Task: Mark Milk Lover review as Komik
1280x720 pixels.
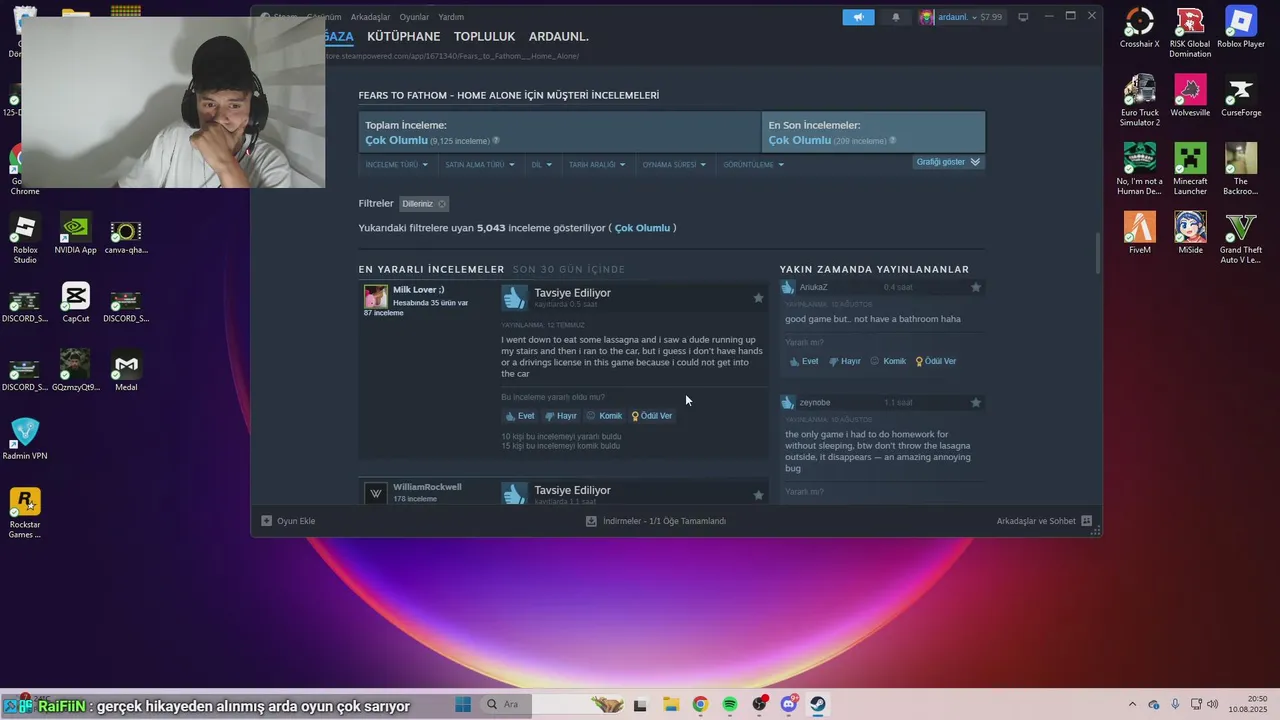Action: [604, 416]
